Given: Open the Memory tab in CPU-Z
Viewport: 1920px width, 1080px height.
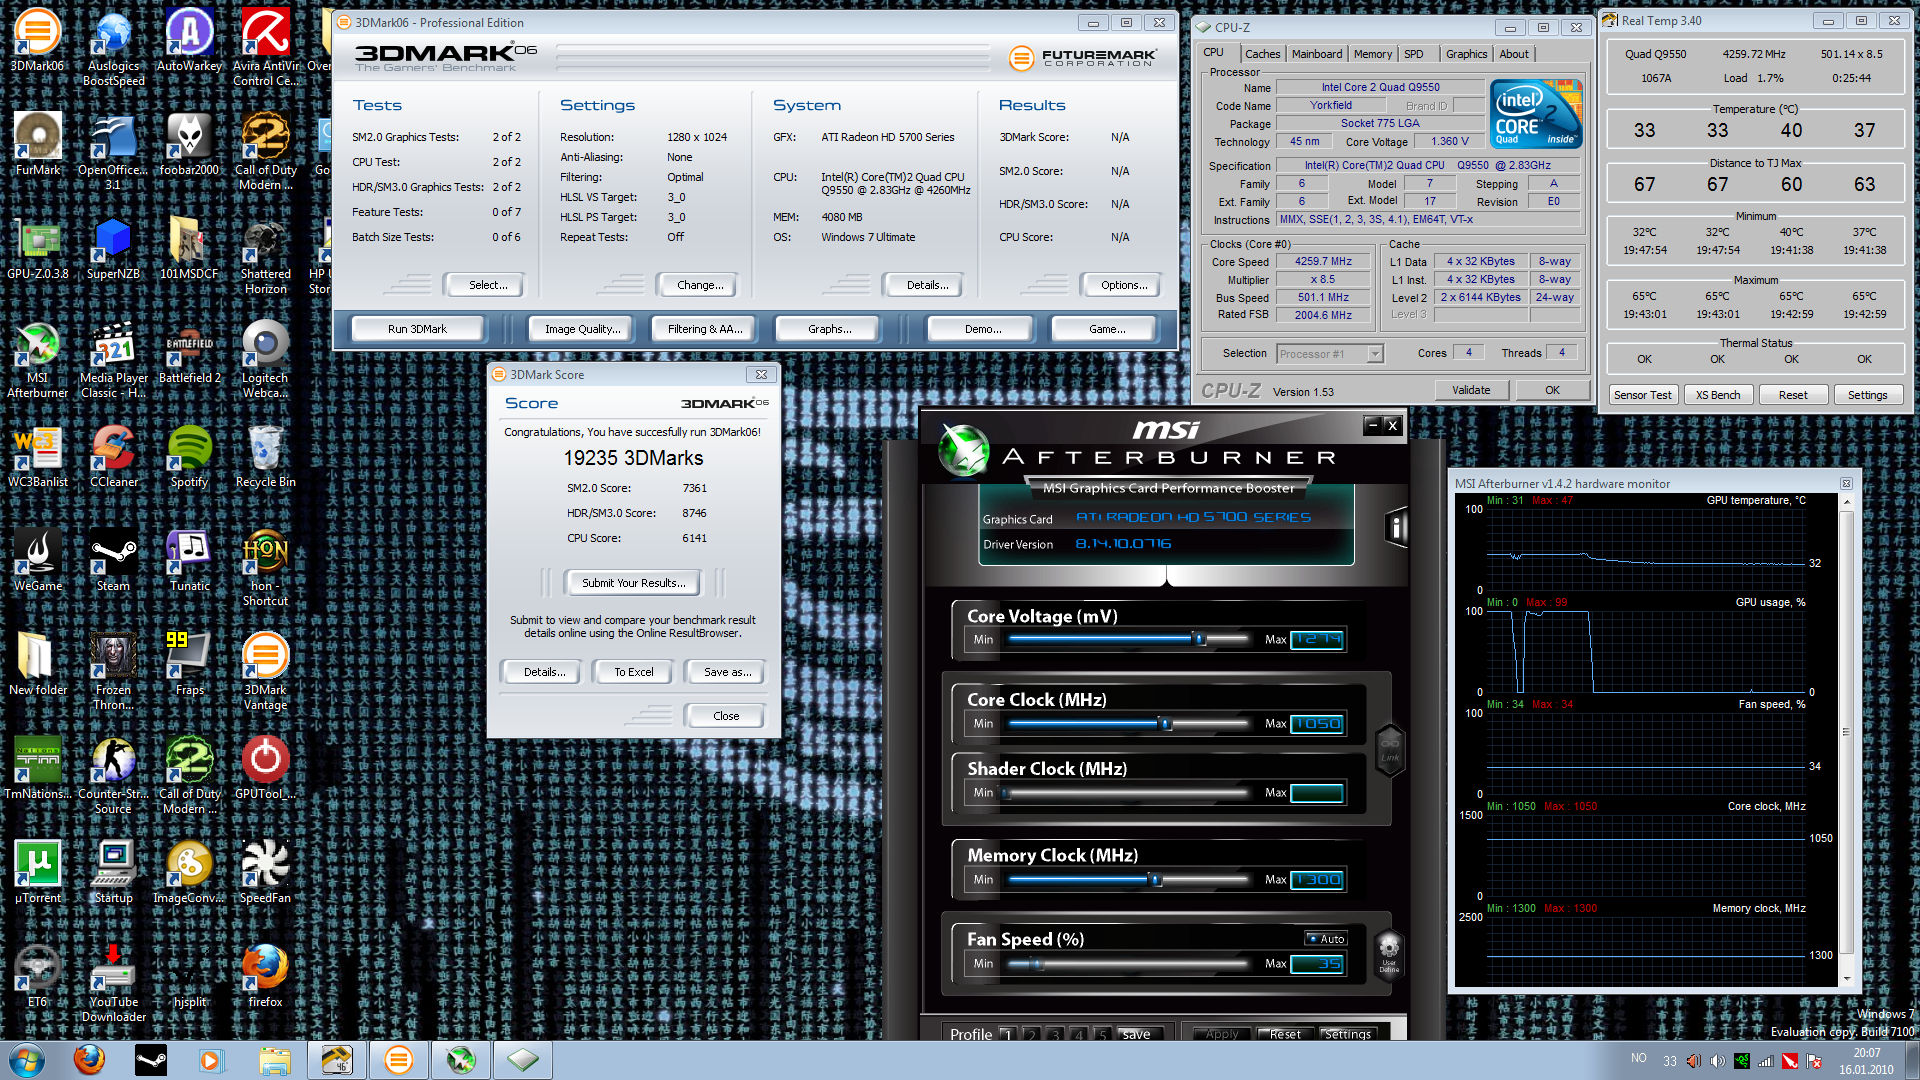Looking at the screenshot, I should point(1372,54).
